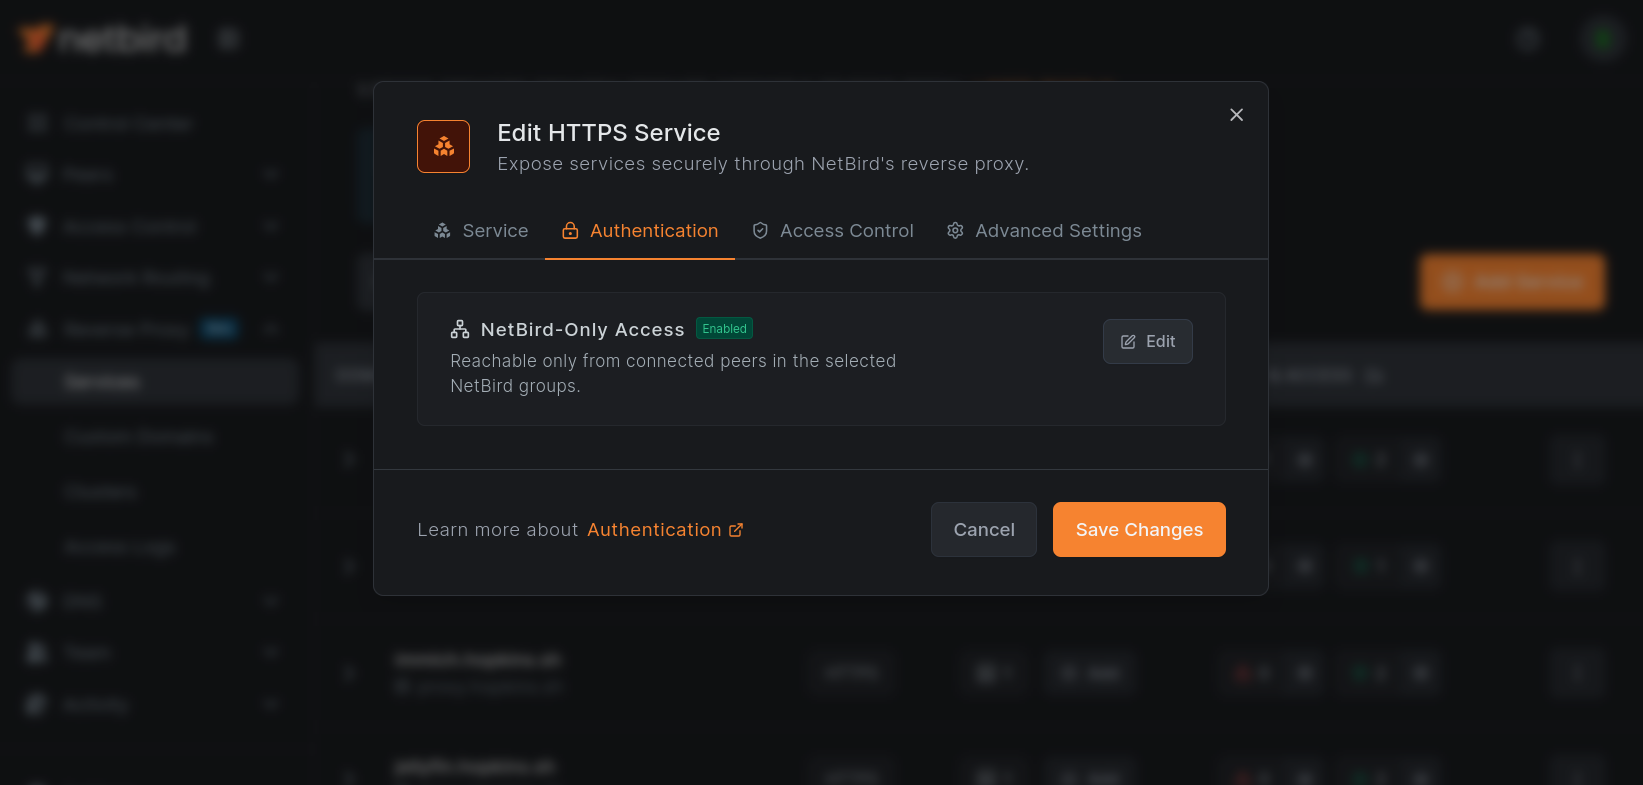Click the Cancel button
Screen dimensions: 1643x785
click(x=984, y=530)
